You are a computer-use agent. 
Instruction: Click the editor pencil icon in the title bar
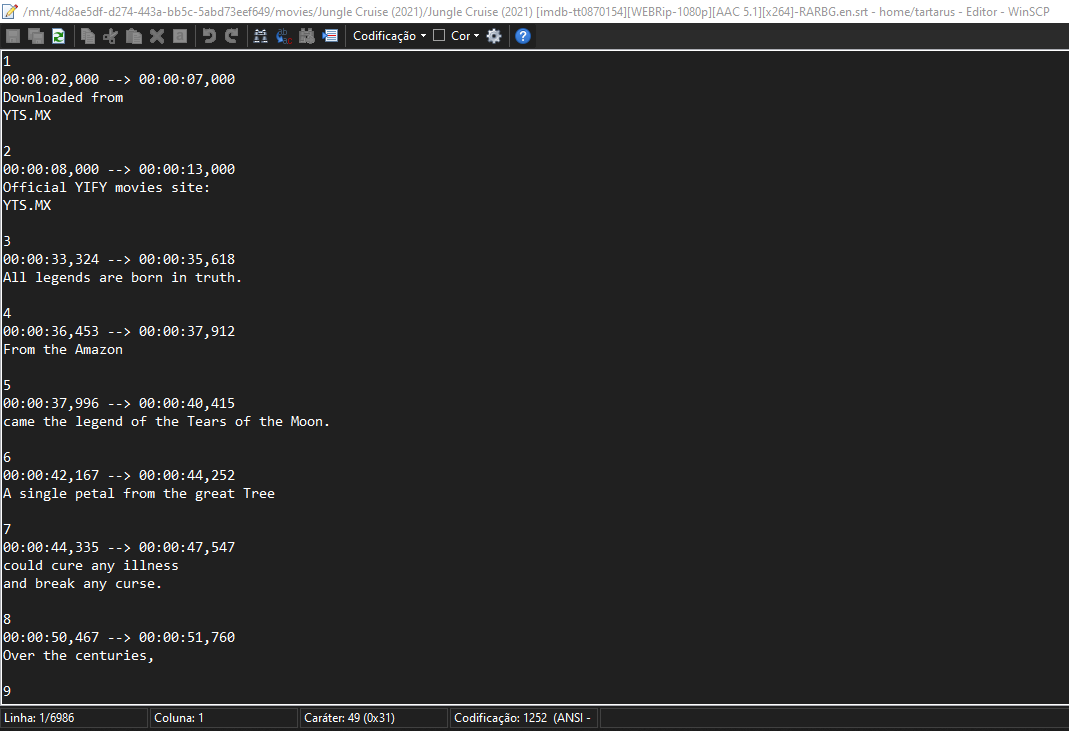click(x=10, y=11)
